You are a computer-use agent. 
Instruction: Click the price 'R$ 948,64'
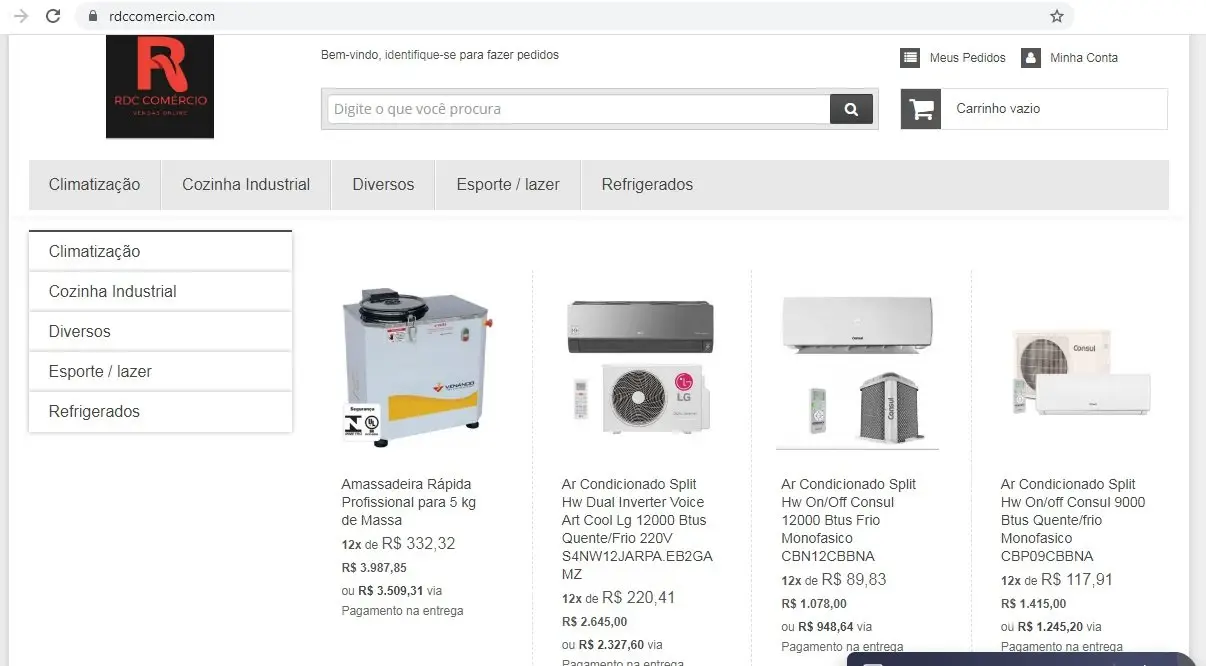(826, 627)
